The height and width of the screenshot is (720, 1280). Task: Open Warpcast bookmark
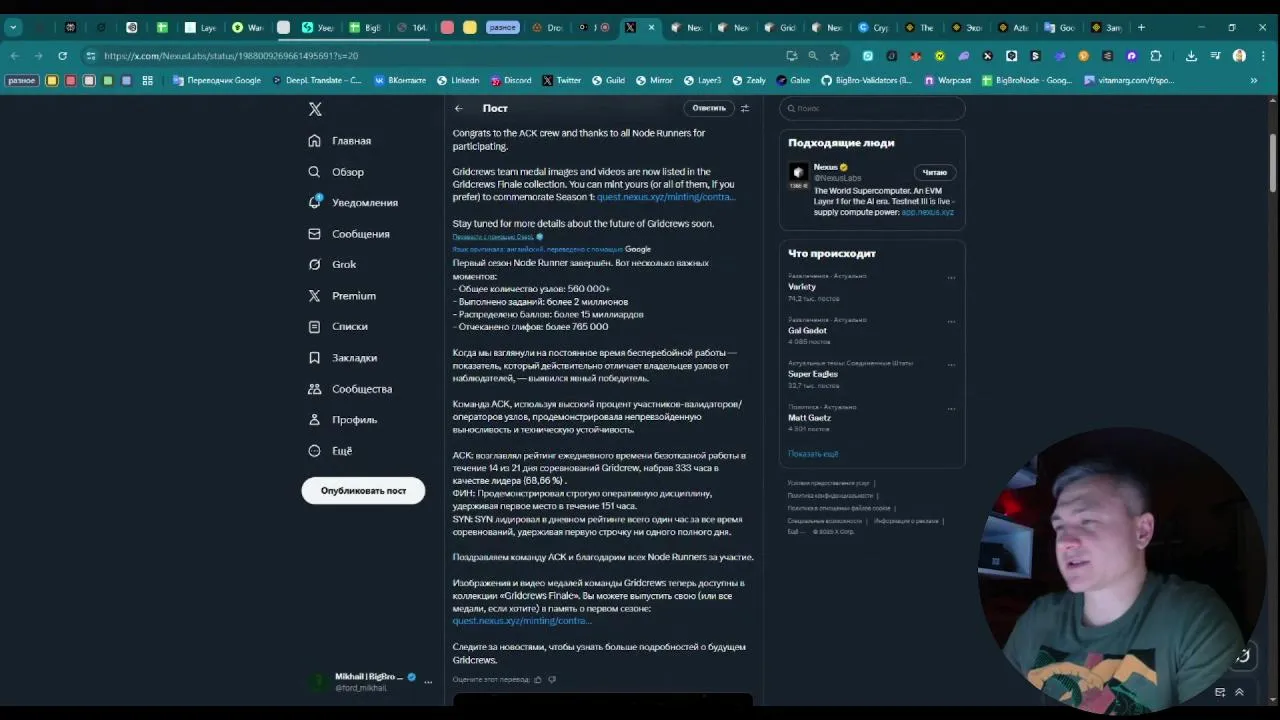pos(948,80)
